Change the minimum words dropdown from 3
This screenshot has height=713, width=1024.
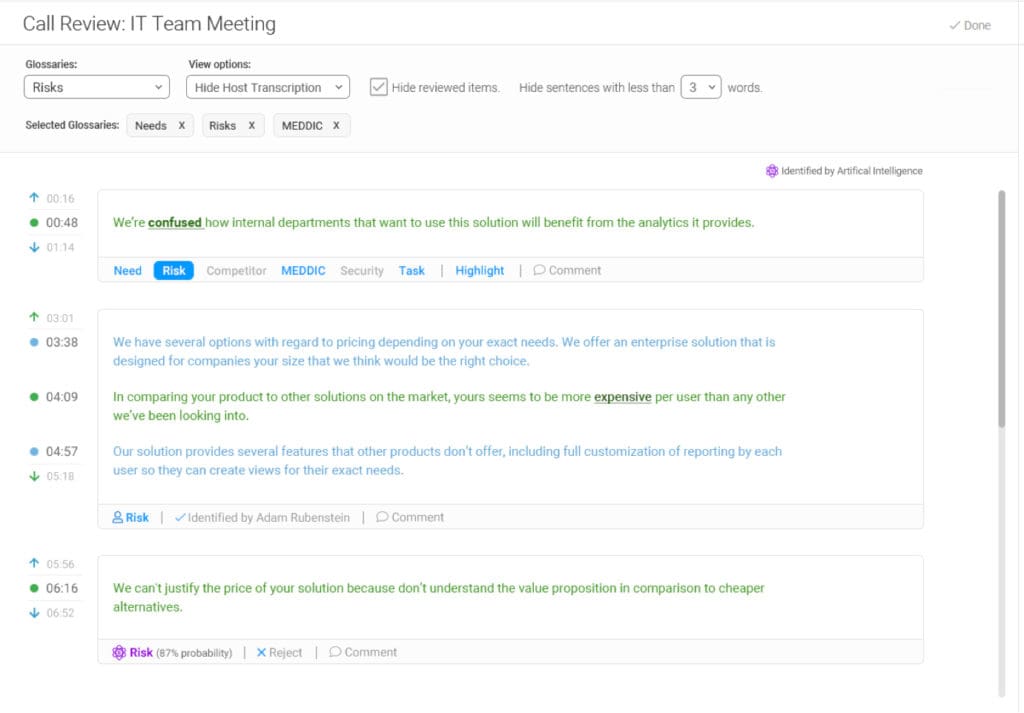[701, 87]
